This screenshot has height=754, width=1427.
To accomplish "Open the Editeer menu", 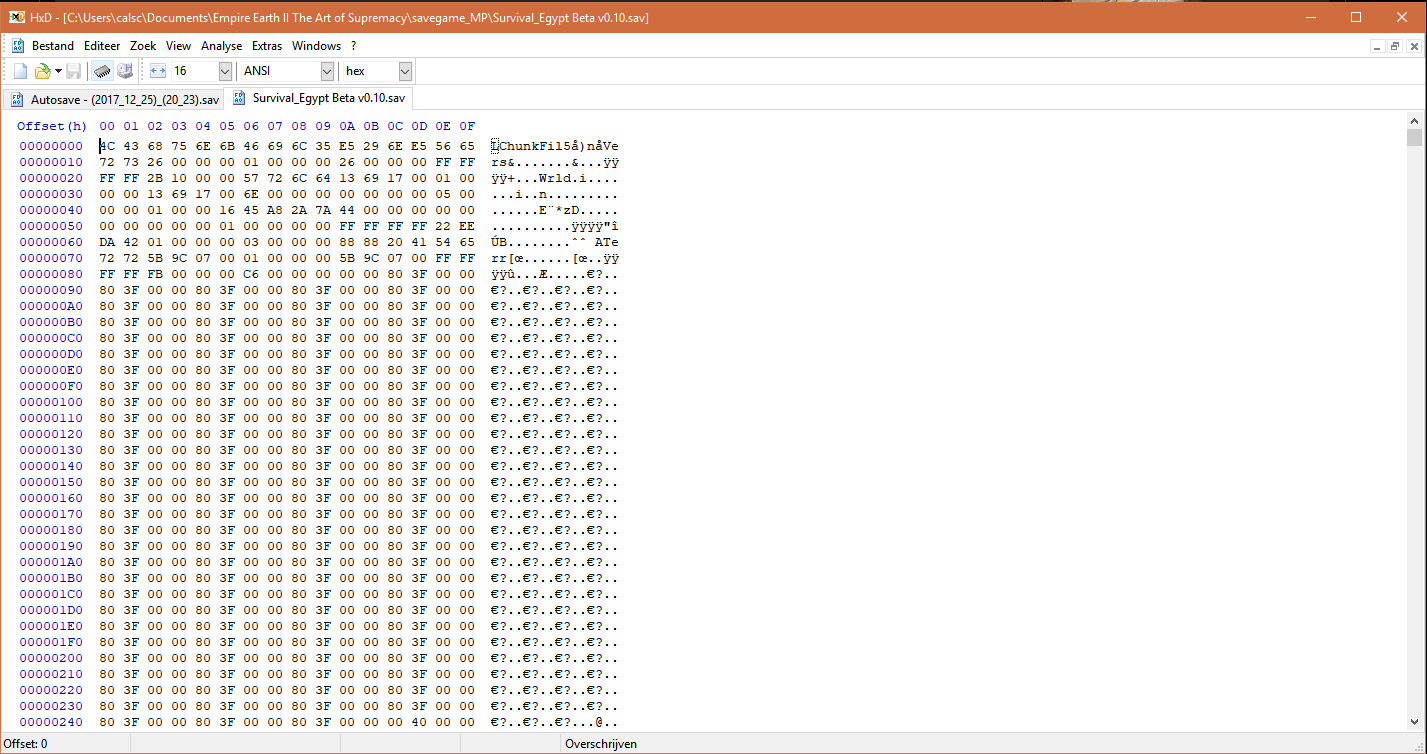I will (102, 46).
